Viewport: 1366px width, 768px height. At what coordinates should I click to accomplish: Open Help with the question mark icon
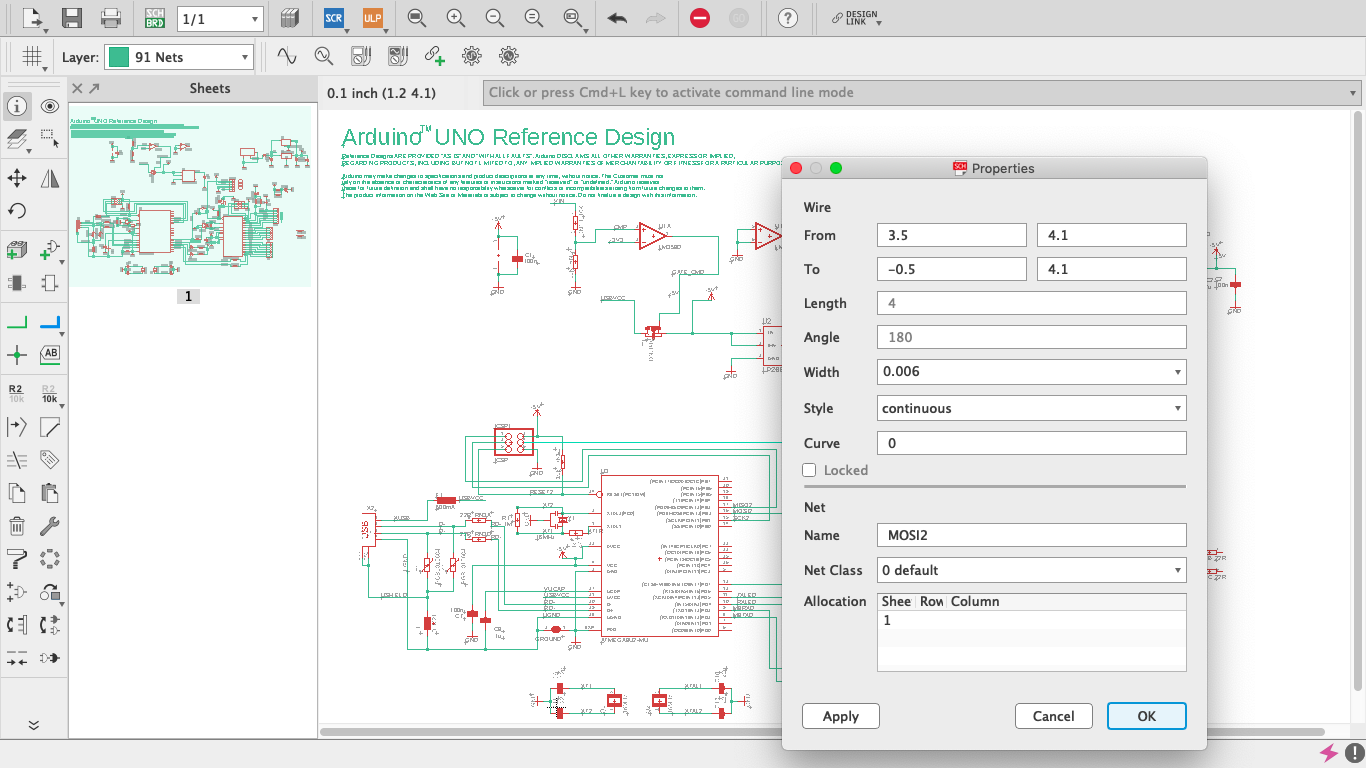[x=788, y=18]
